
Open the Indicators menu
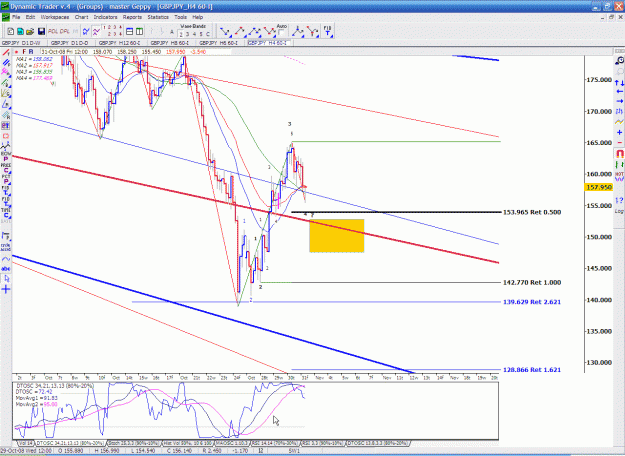[x=105, y=17]
